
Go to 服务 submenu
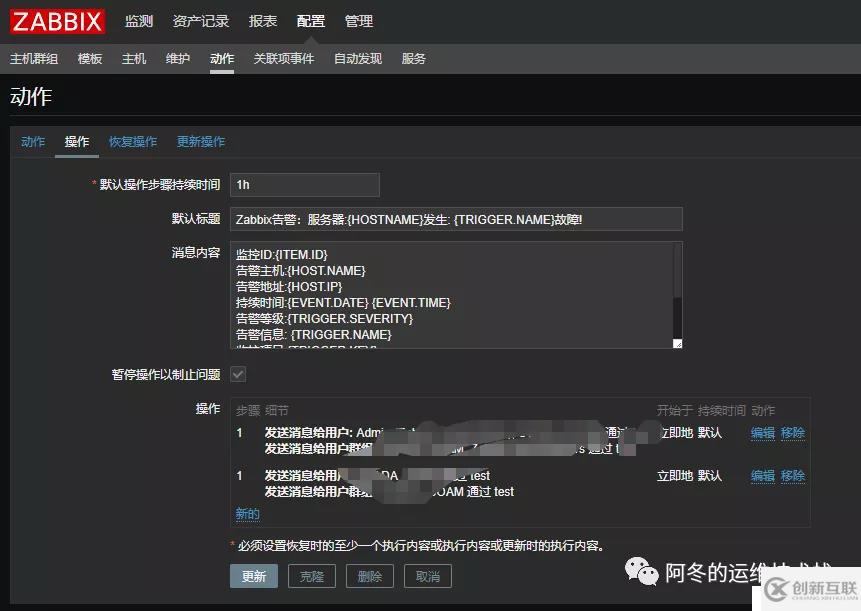tap(413, 59)
